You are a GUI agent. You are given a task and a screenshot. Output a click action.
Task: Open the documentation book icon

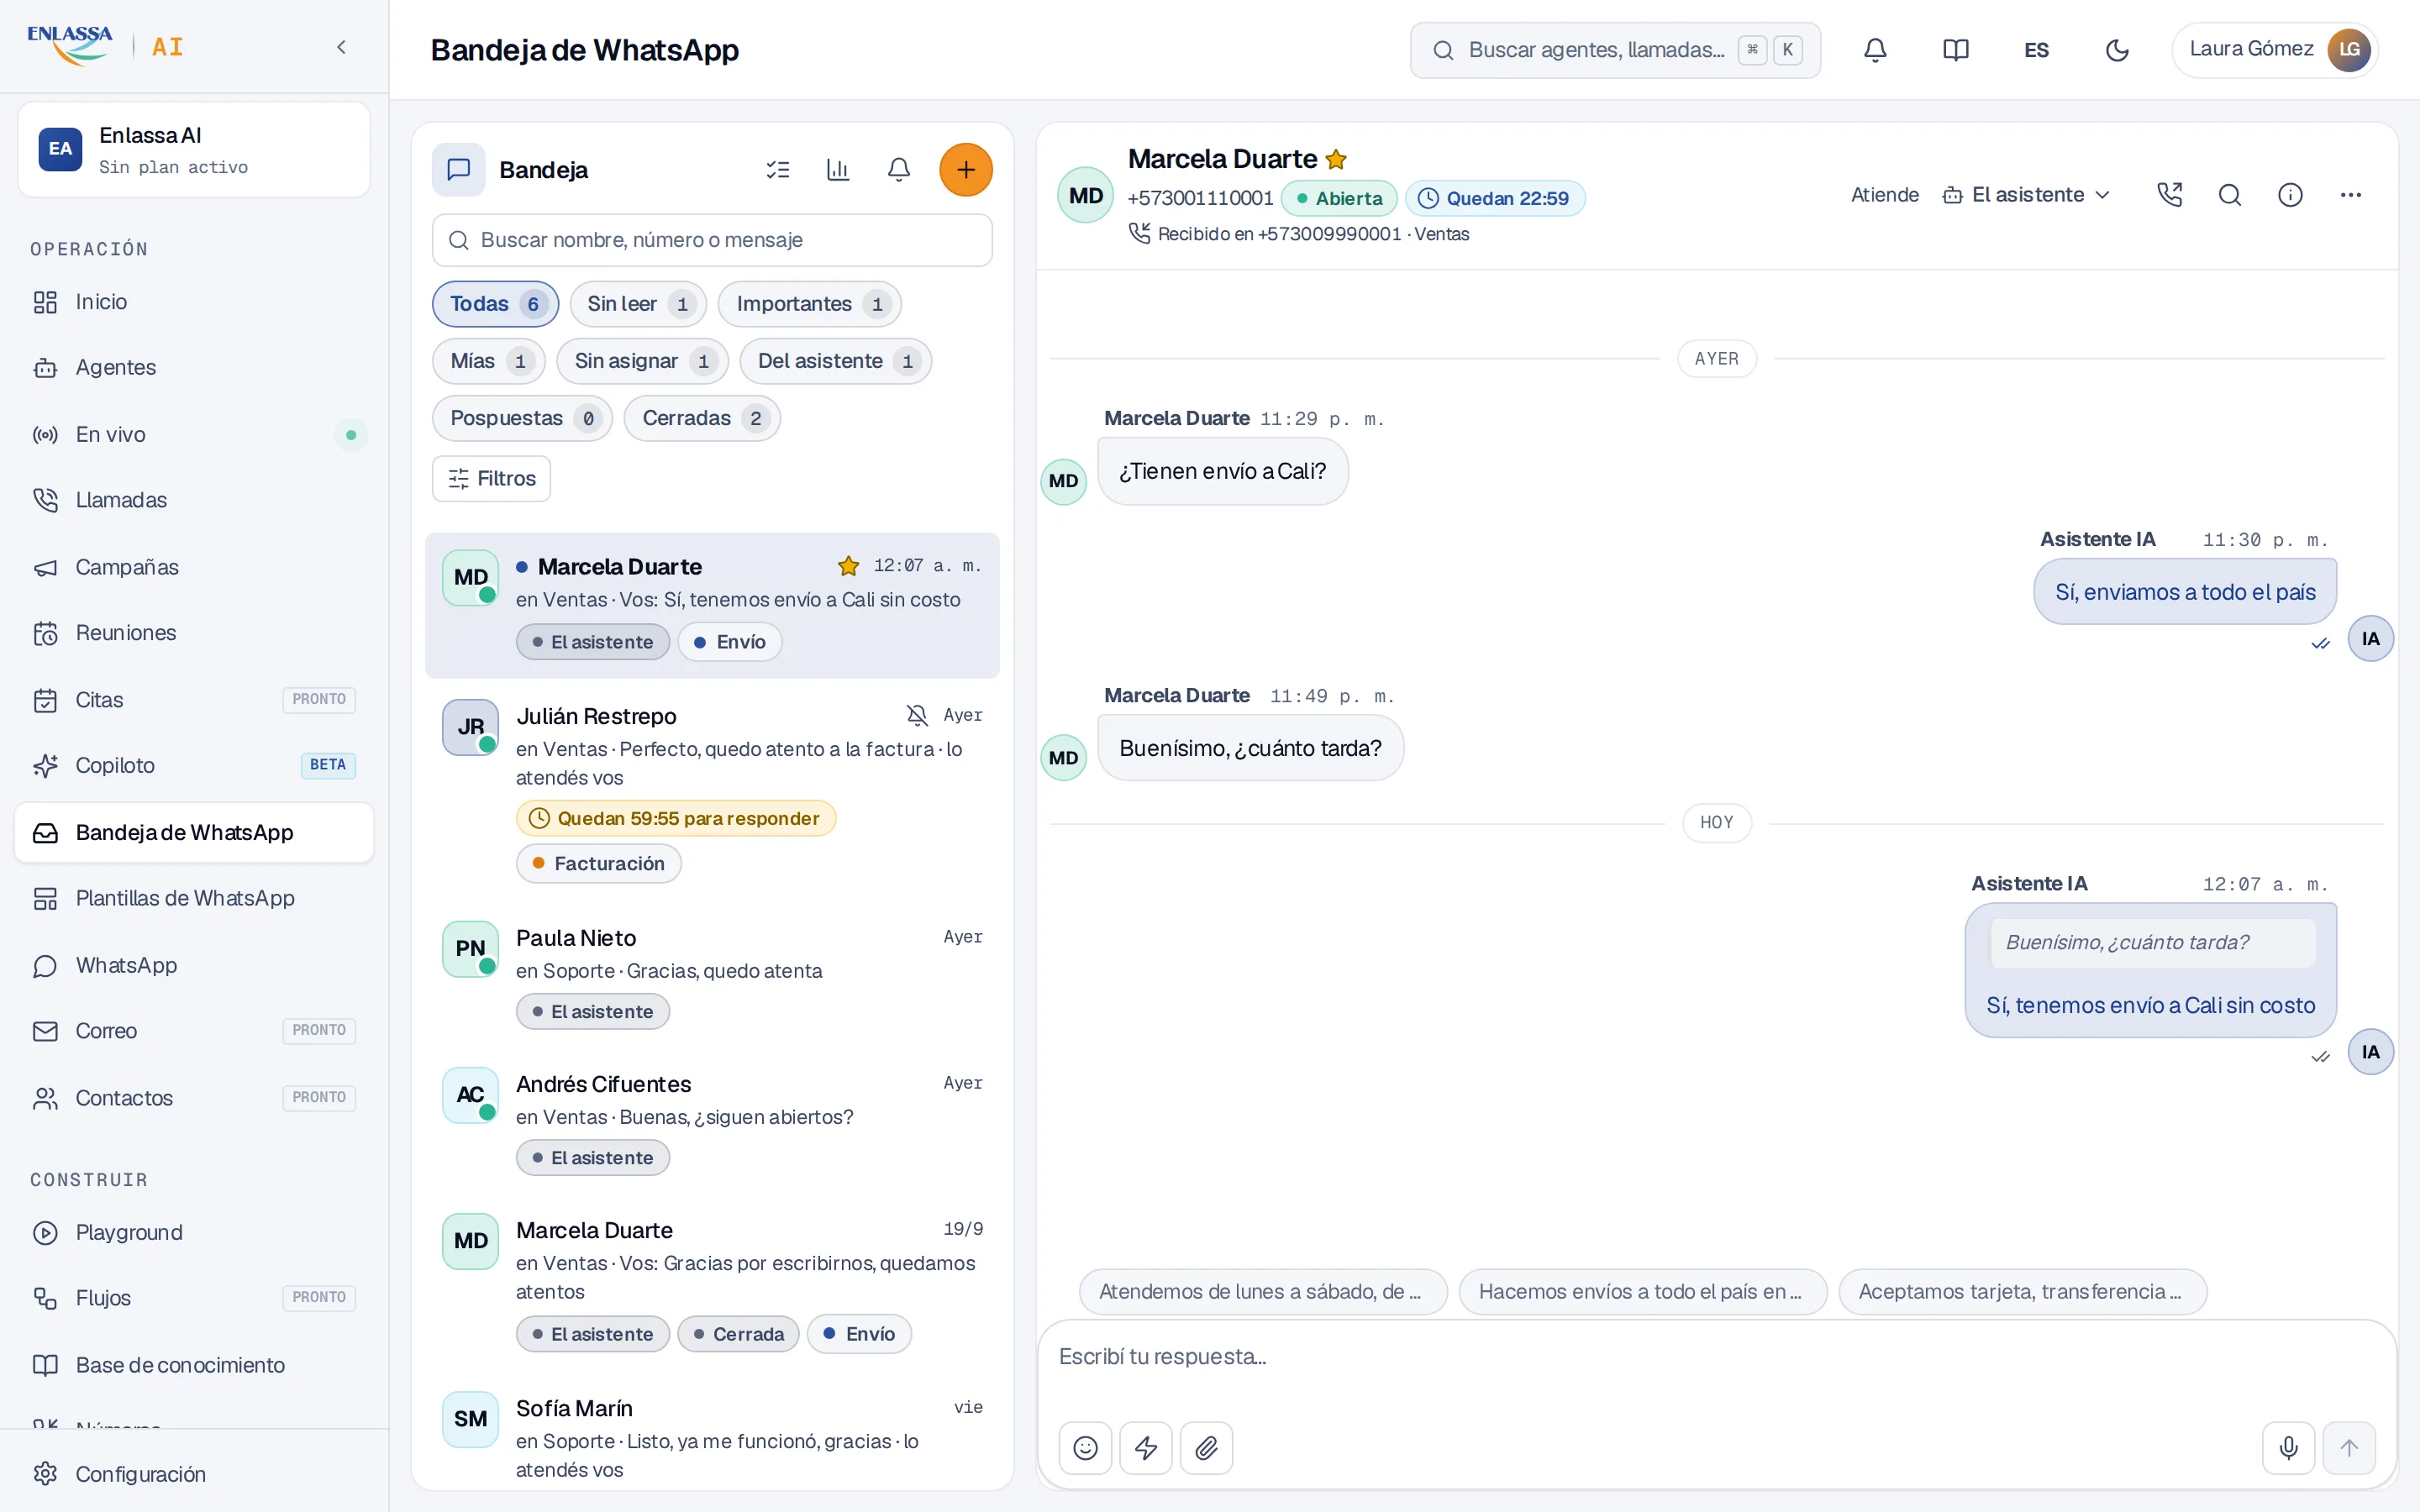1955,50
